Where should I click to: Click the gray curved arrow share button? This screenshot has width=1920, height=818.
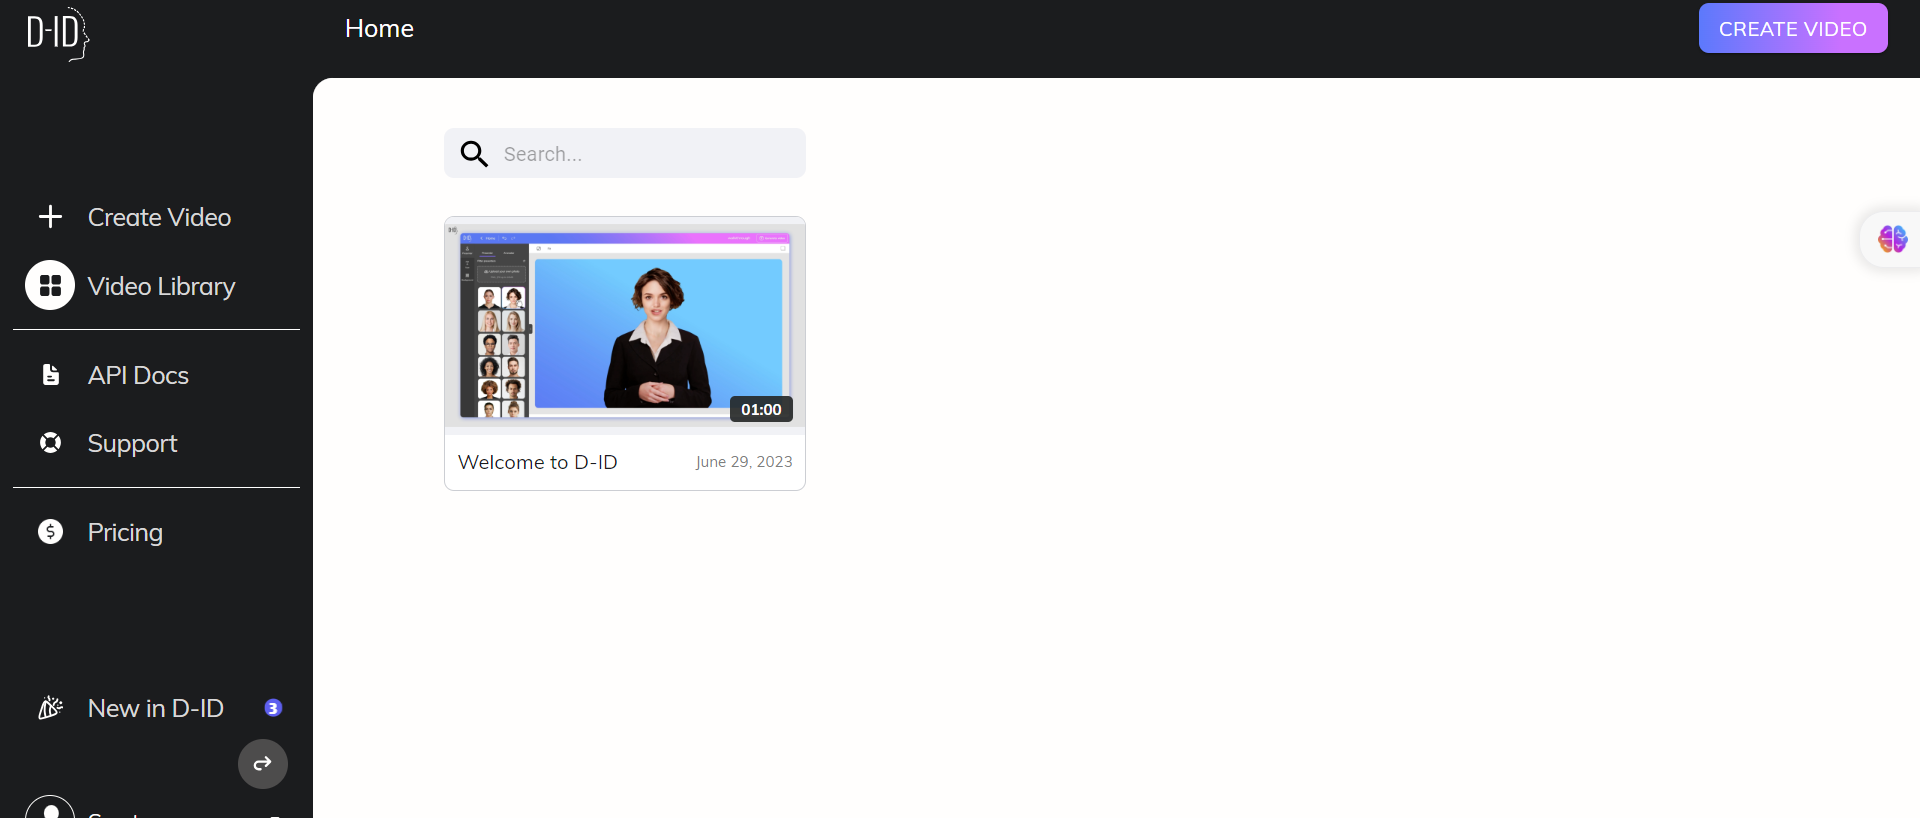(262, 764)
